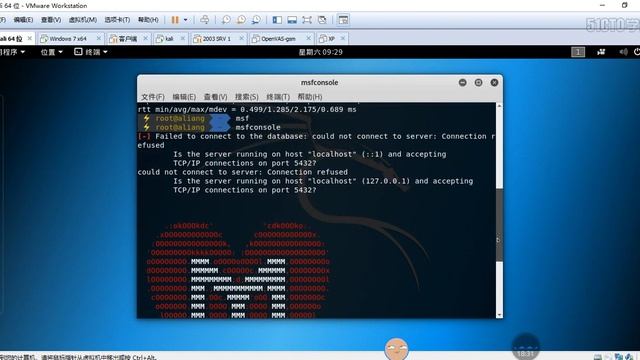Open the 终端 app menu in Kali panel
This screenshot has height=360, width=640.
pos(91,52)
